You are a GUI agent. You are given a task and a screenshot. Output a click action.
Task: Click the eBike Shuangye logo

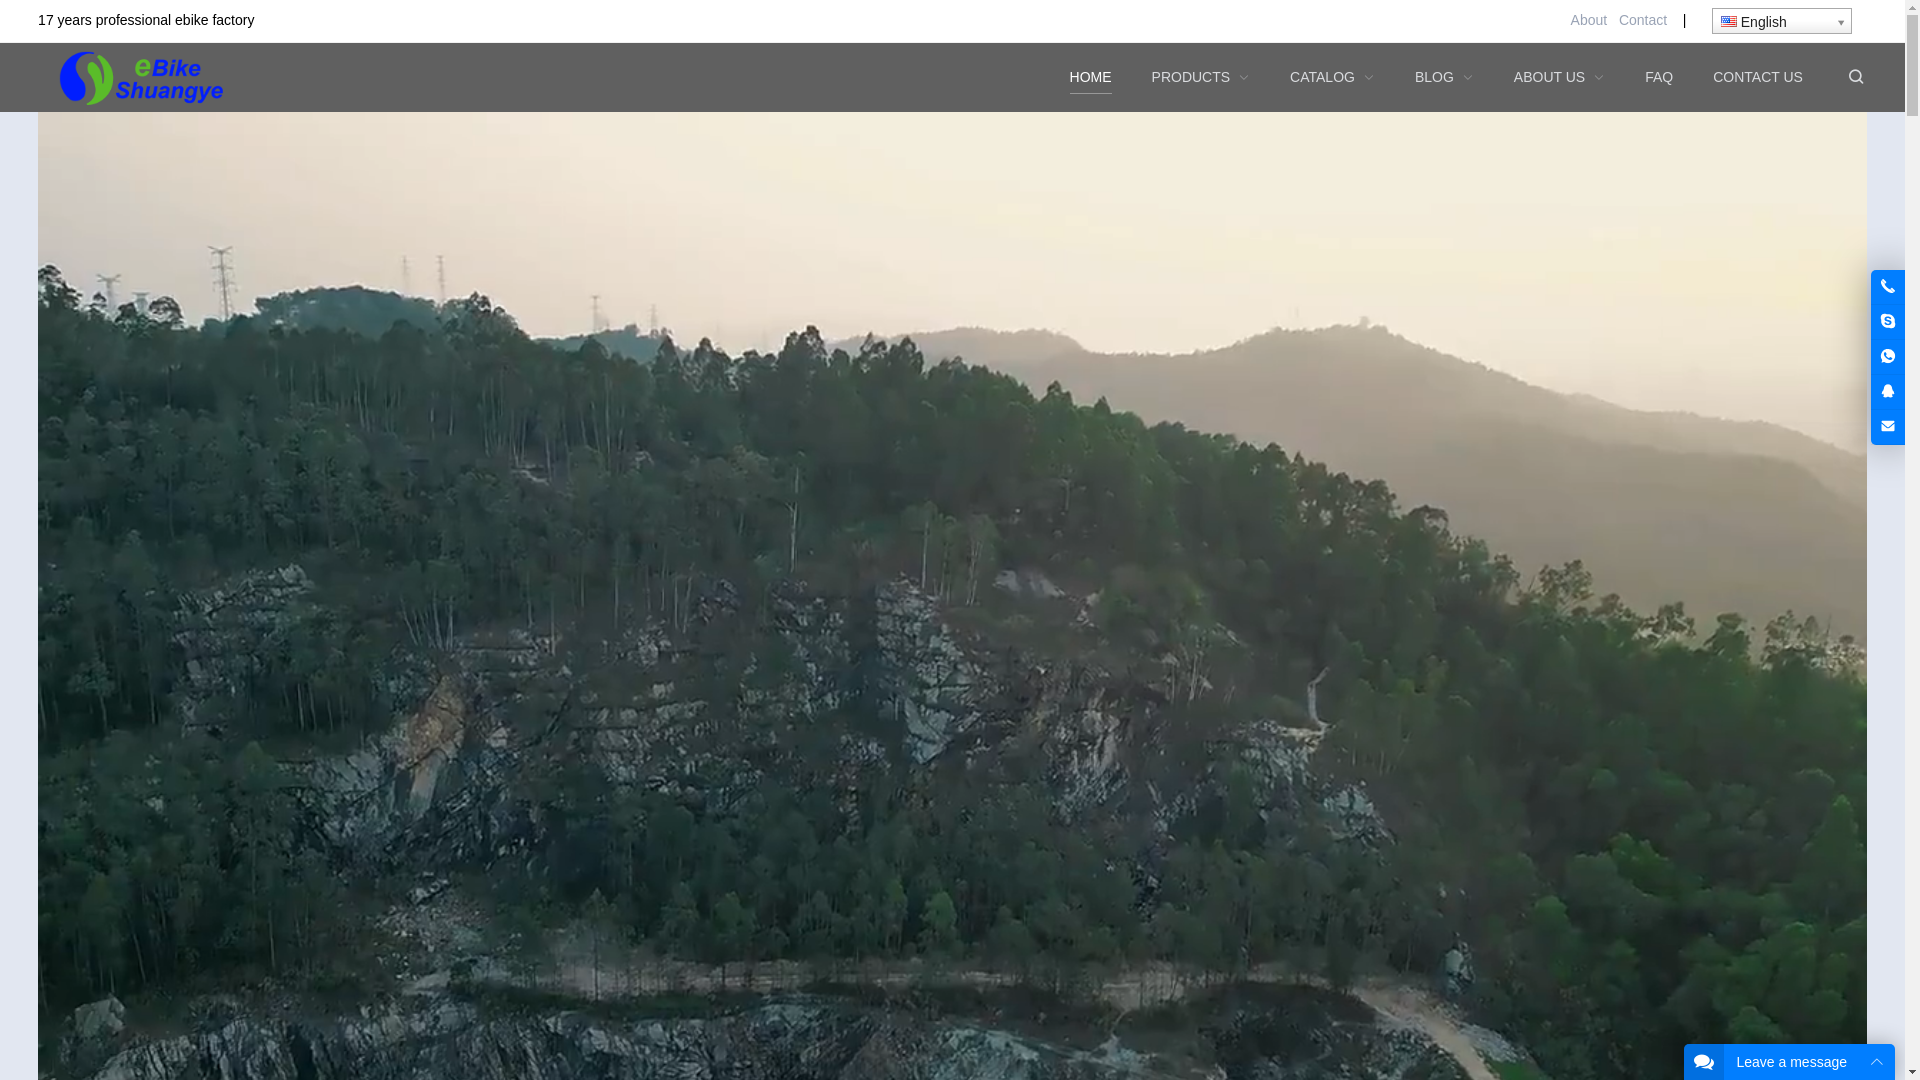141,78
